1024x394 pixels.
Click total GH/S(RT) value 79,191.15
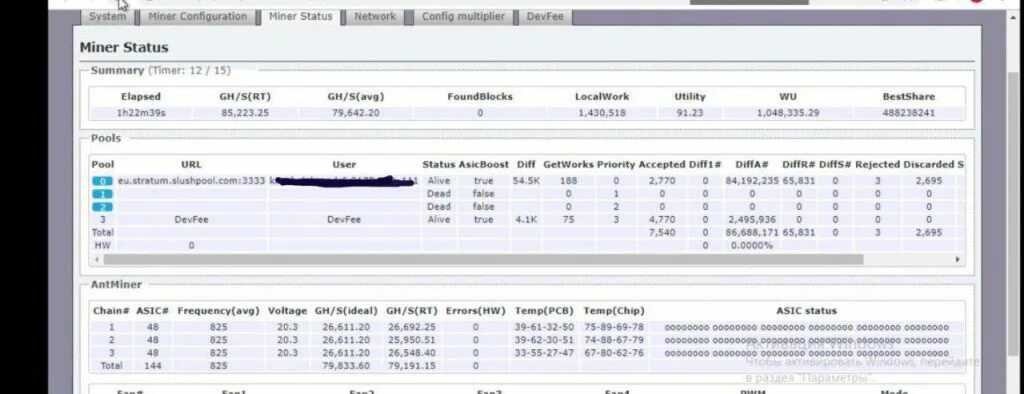[x=411, y=367]
